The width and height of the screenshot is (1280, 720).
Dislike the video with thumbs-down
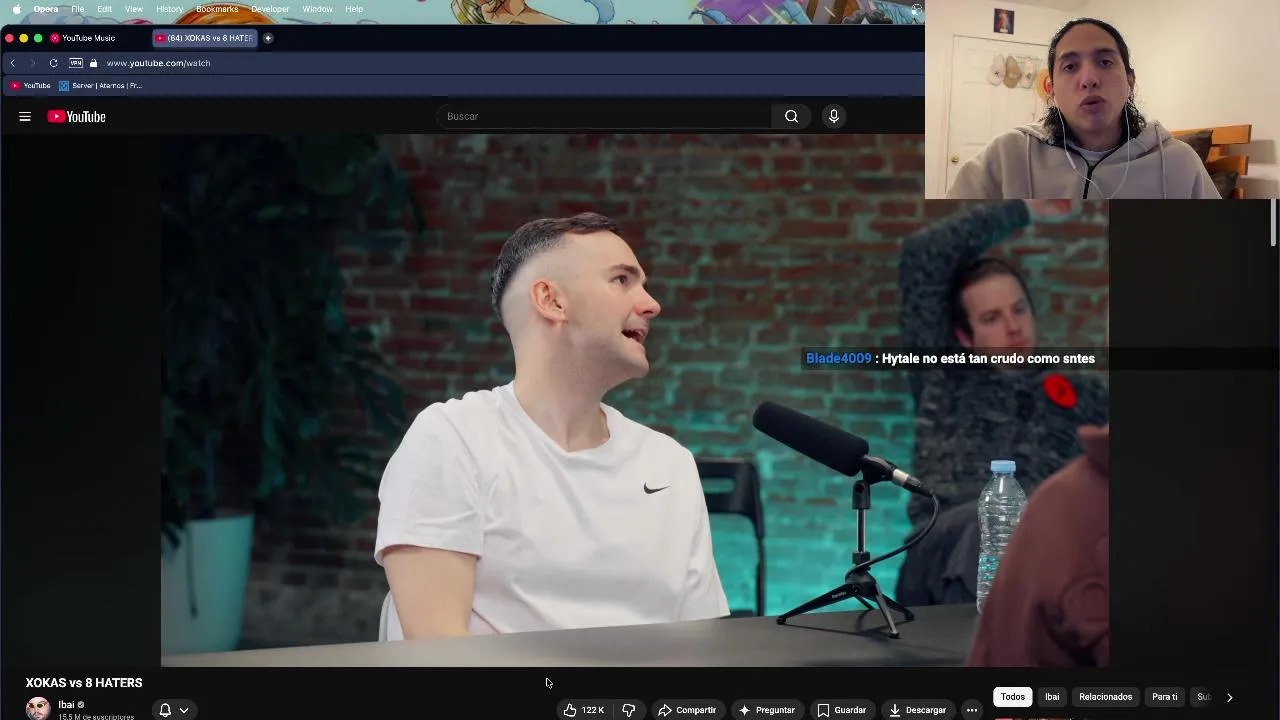tap(629, 710)
